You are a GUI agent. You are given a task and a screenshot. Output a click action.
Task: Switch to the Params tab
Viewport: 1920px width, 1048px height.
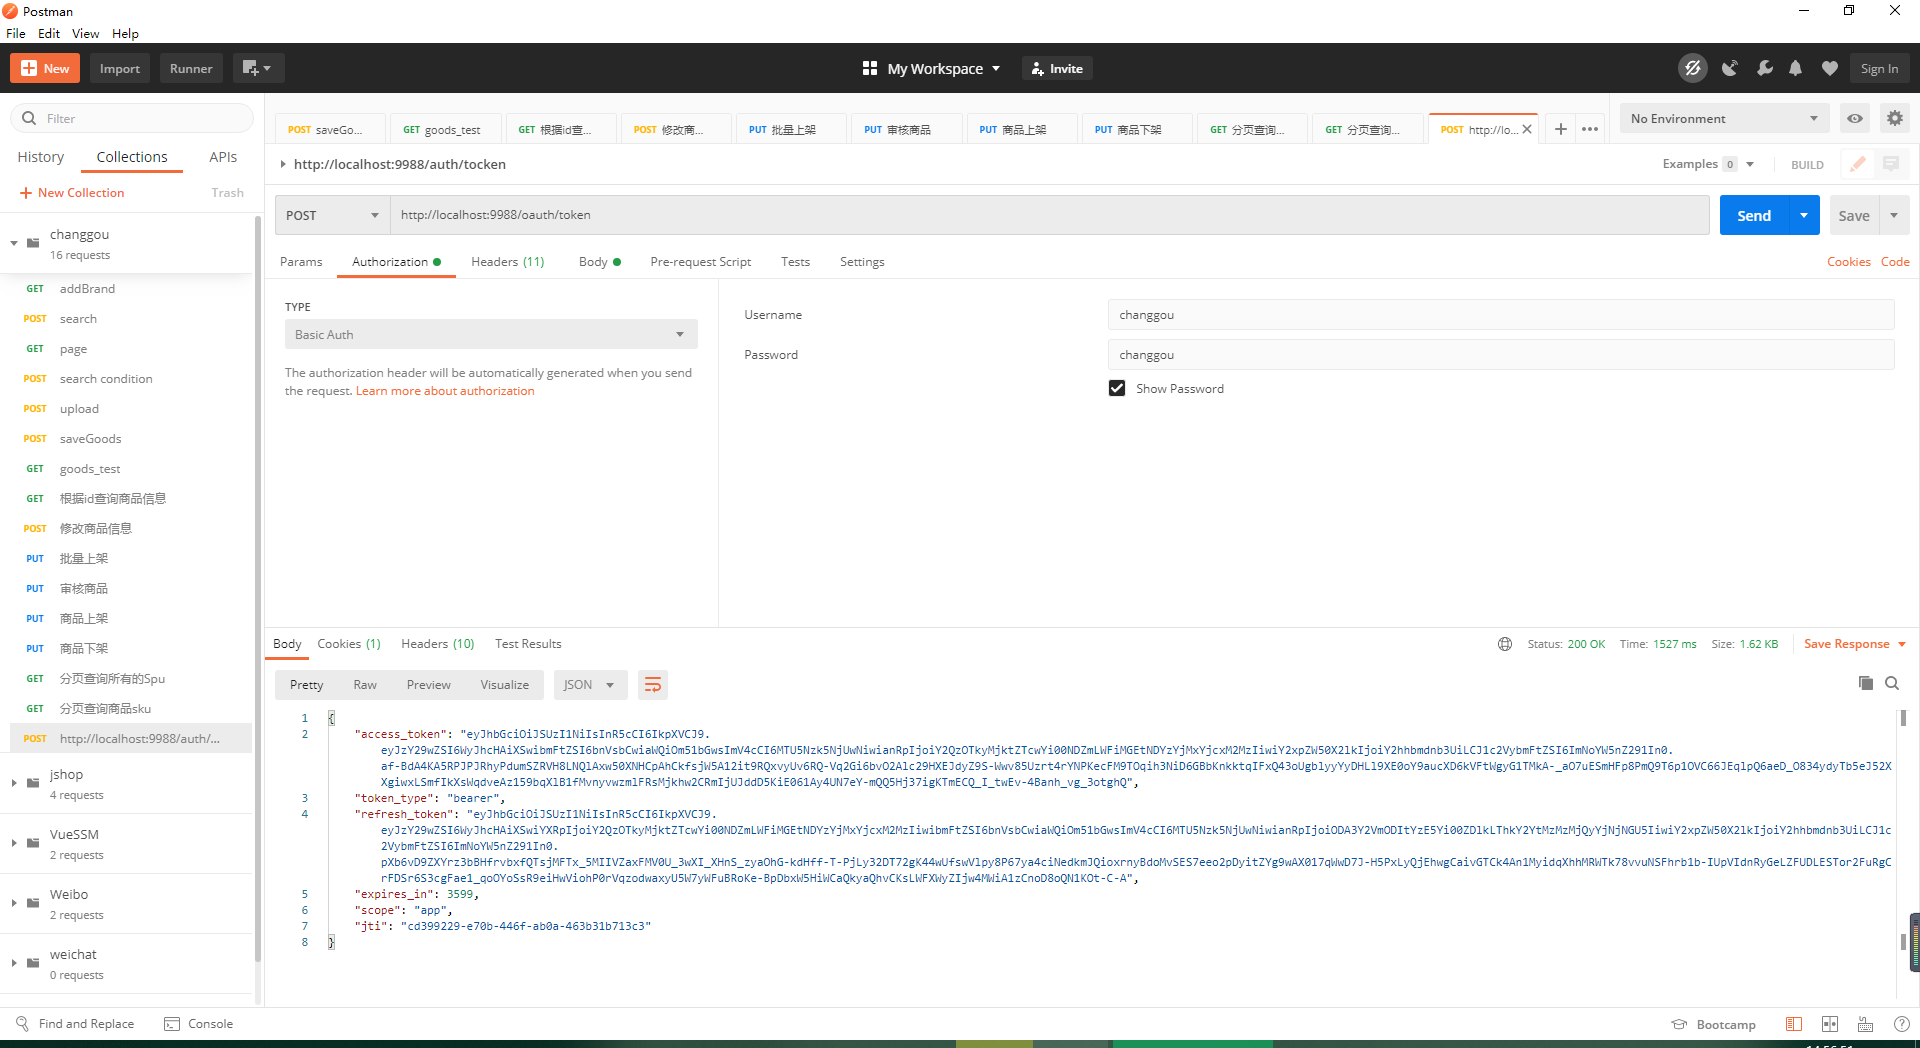301,262
